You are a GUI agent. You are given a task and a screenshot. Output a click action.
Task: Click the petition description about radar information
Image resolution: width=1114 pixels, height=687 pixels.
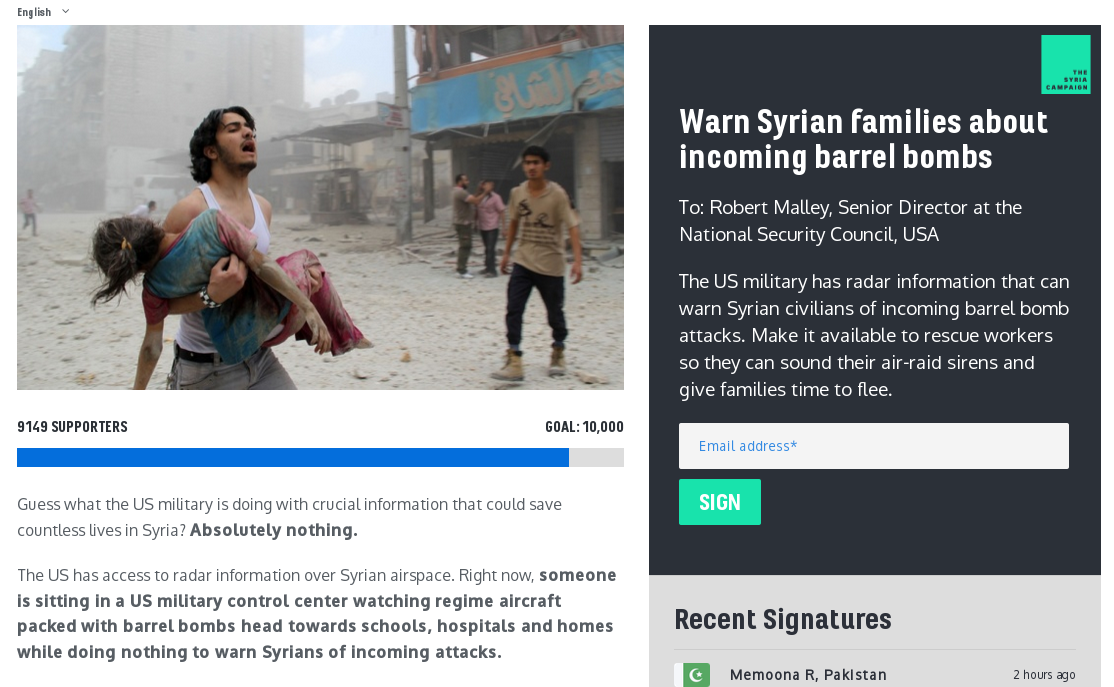(x=874, y=335)
